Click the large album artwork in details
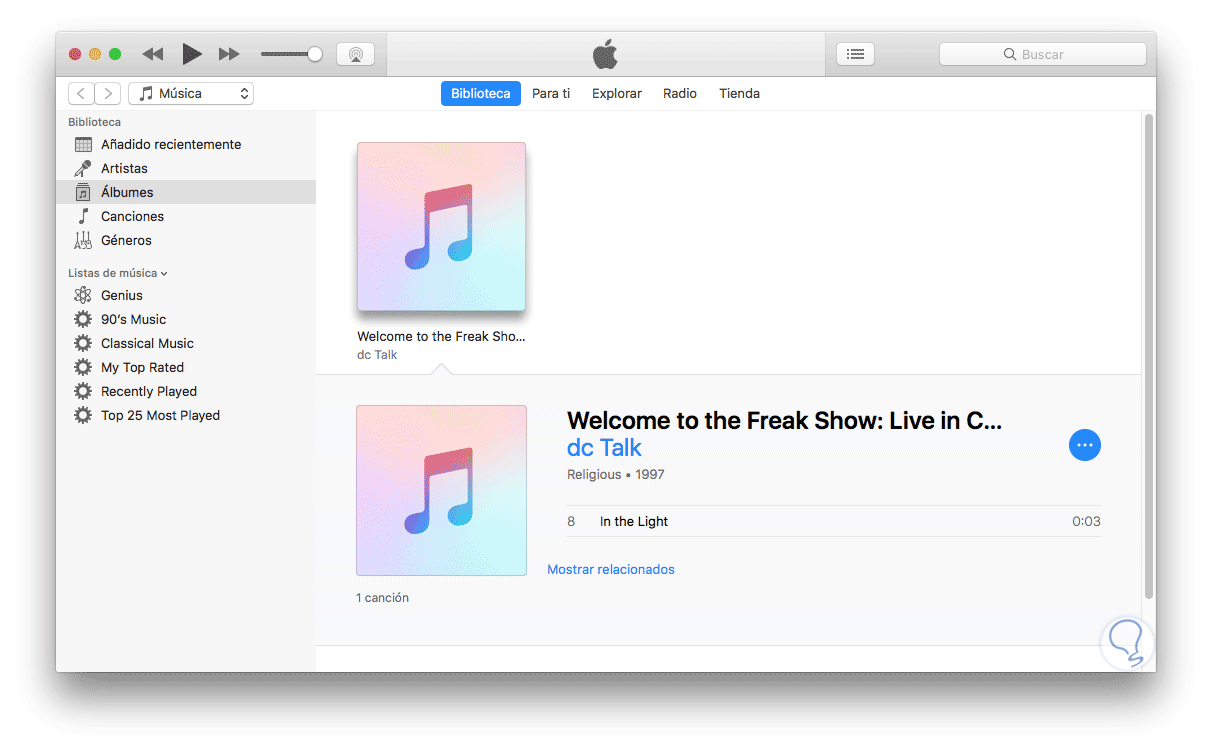The width and height of the screenshot is (1212, 752). (x=441, y=490)
